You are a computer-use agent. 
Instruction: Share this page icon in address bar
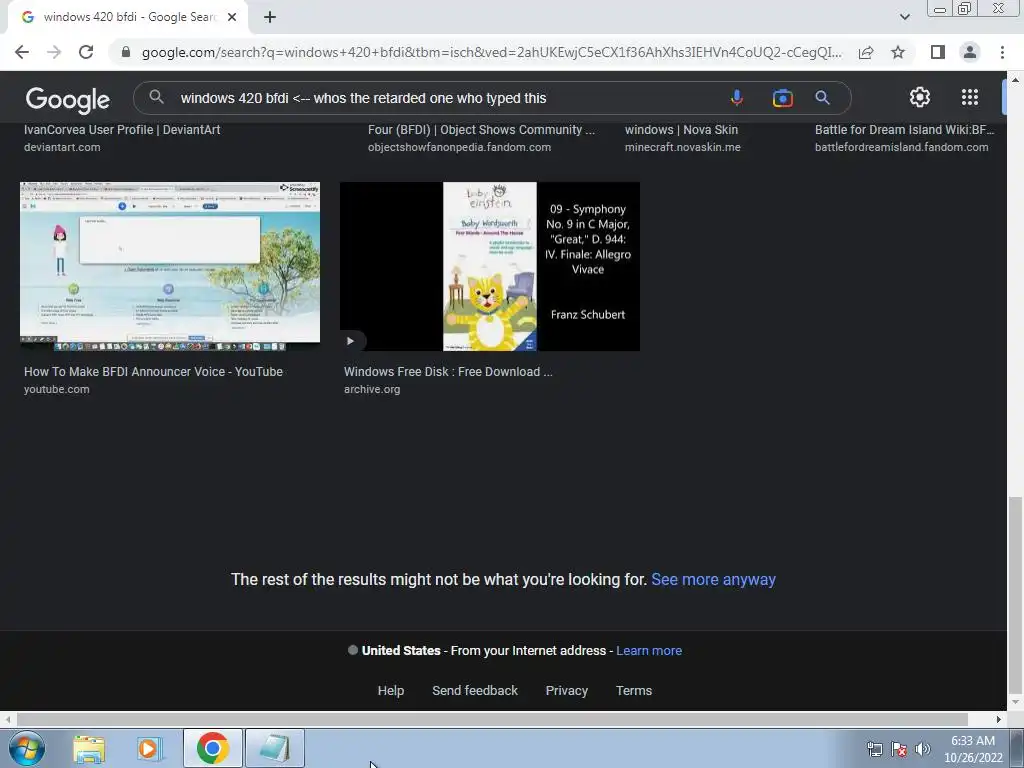tap(866, 52)
